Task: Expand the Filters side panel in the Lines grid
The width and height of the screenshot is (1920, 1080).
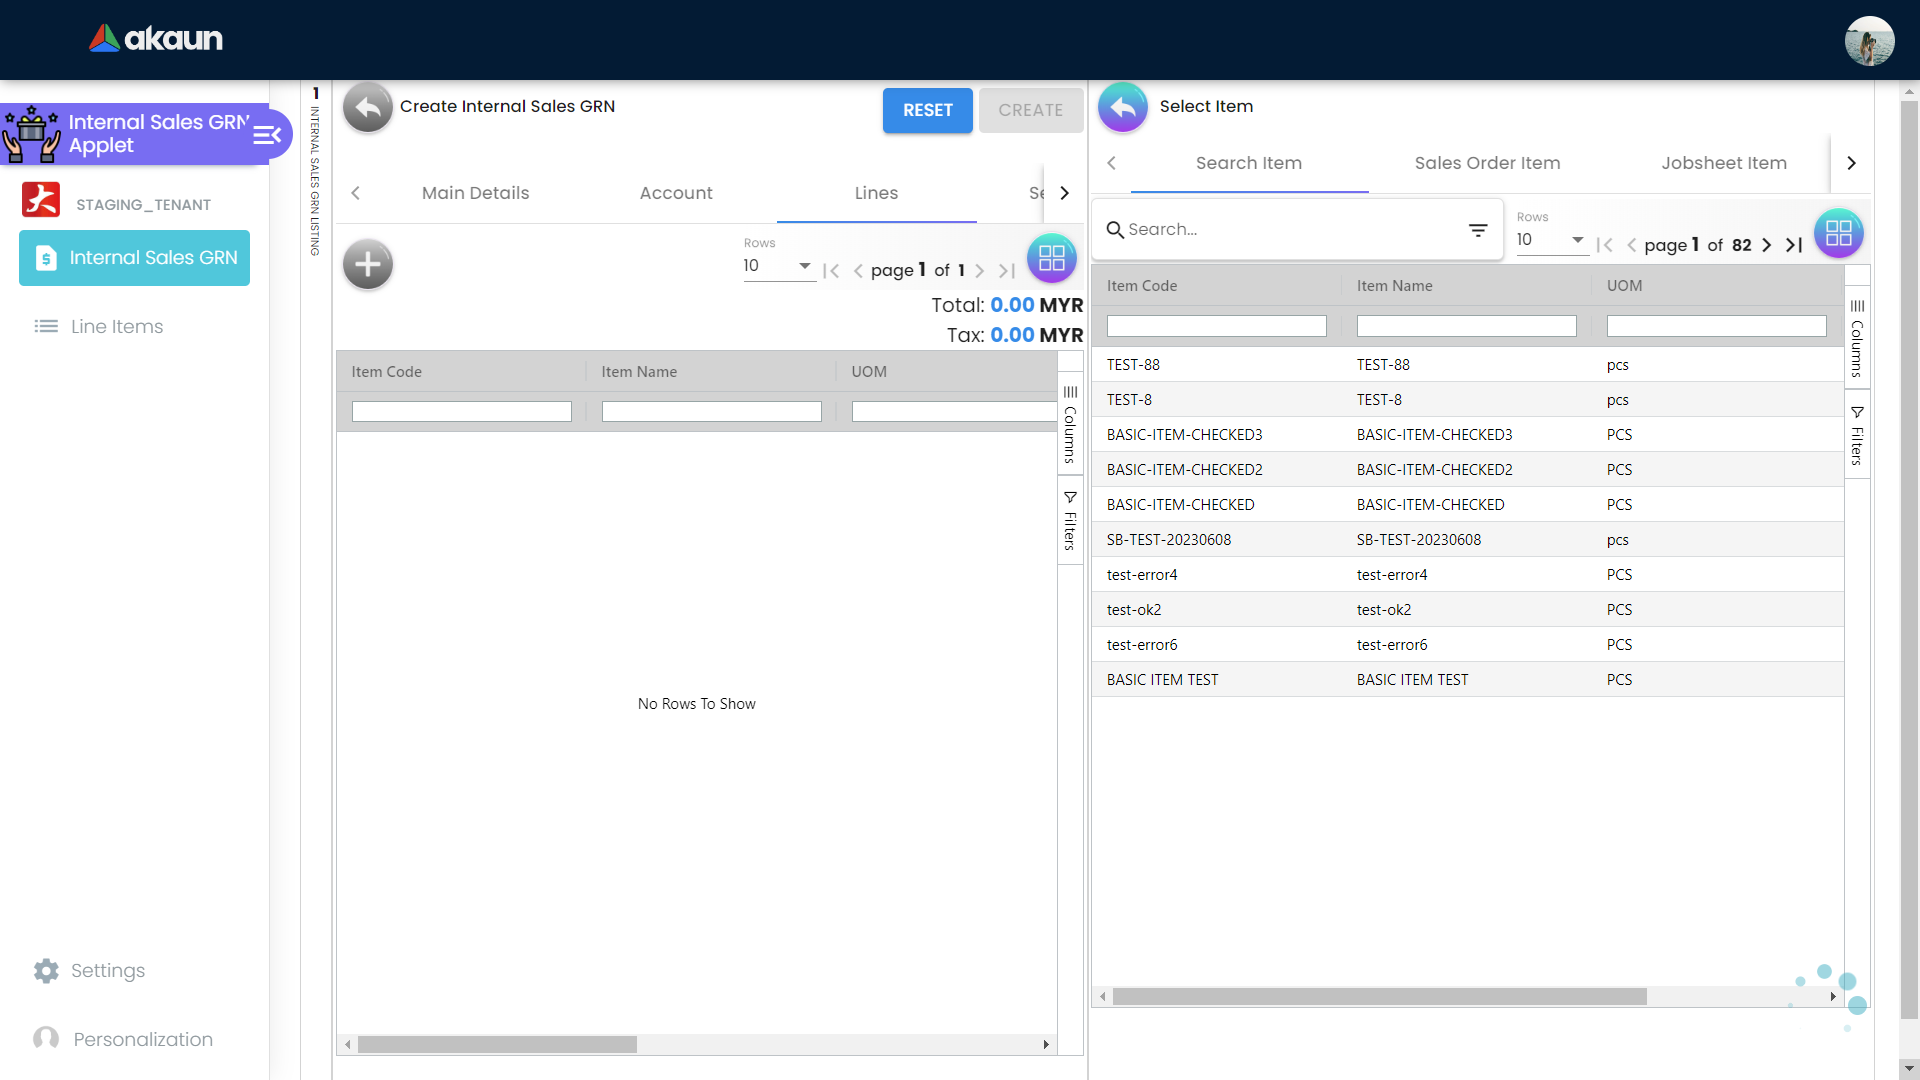Action: tap(1070, 521)
